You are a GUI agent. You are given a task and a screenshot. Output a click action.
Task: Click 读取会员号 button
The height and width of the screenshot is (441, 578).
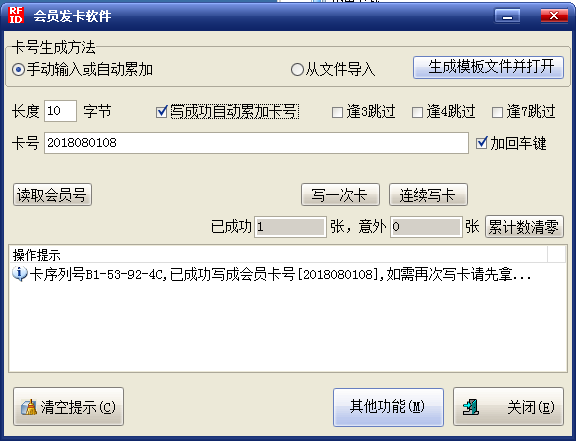52,195
